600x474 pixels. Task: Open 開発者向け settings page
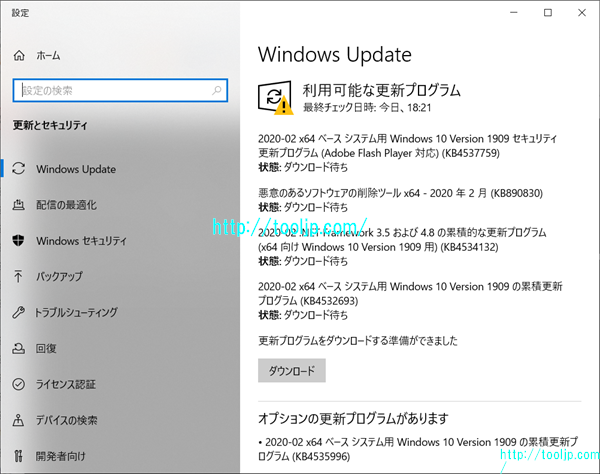tap(60, 456)
